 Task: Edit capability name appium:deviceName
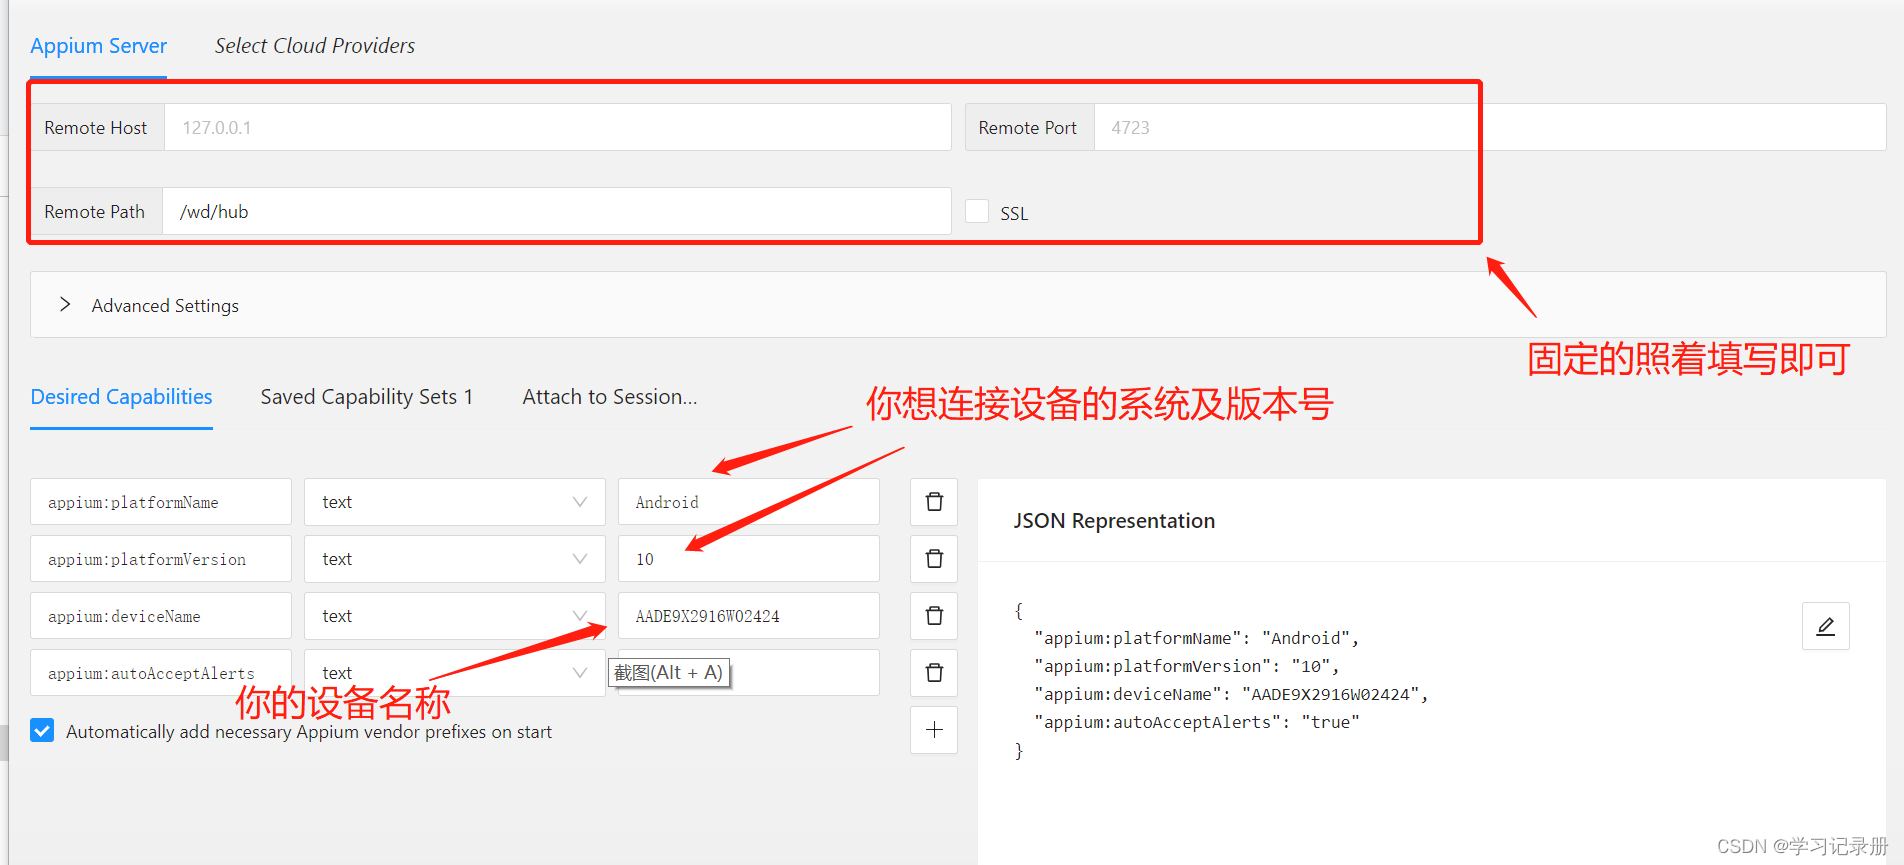pos(161,616)
